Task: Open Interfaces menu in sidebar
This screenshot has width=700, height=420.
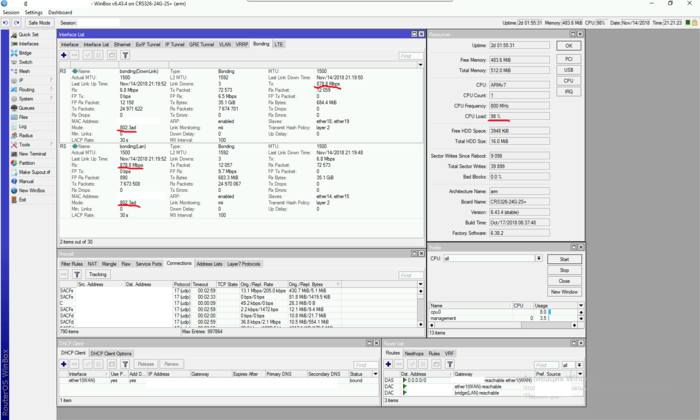Action: click(29, 44)
